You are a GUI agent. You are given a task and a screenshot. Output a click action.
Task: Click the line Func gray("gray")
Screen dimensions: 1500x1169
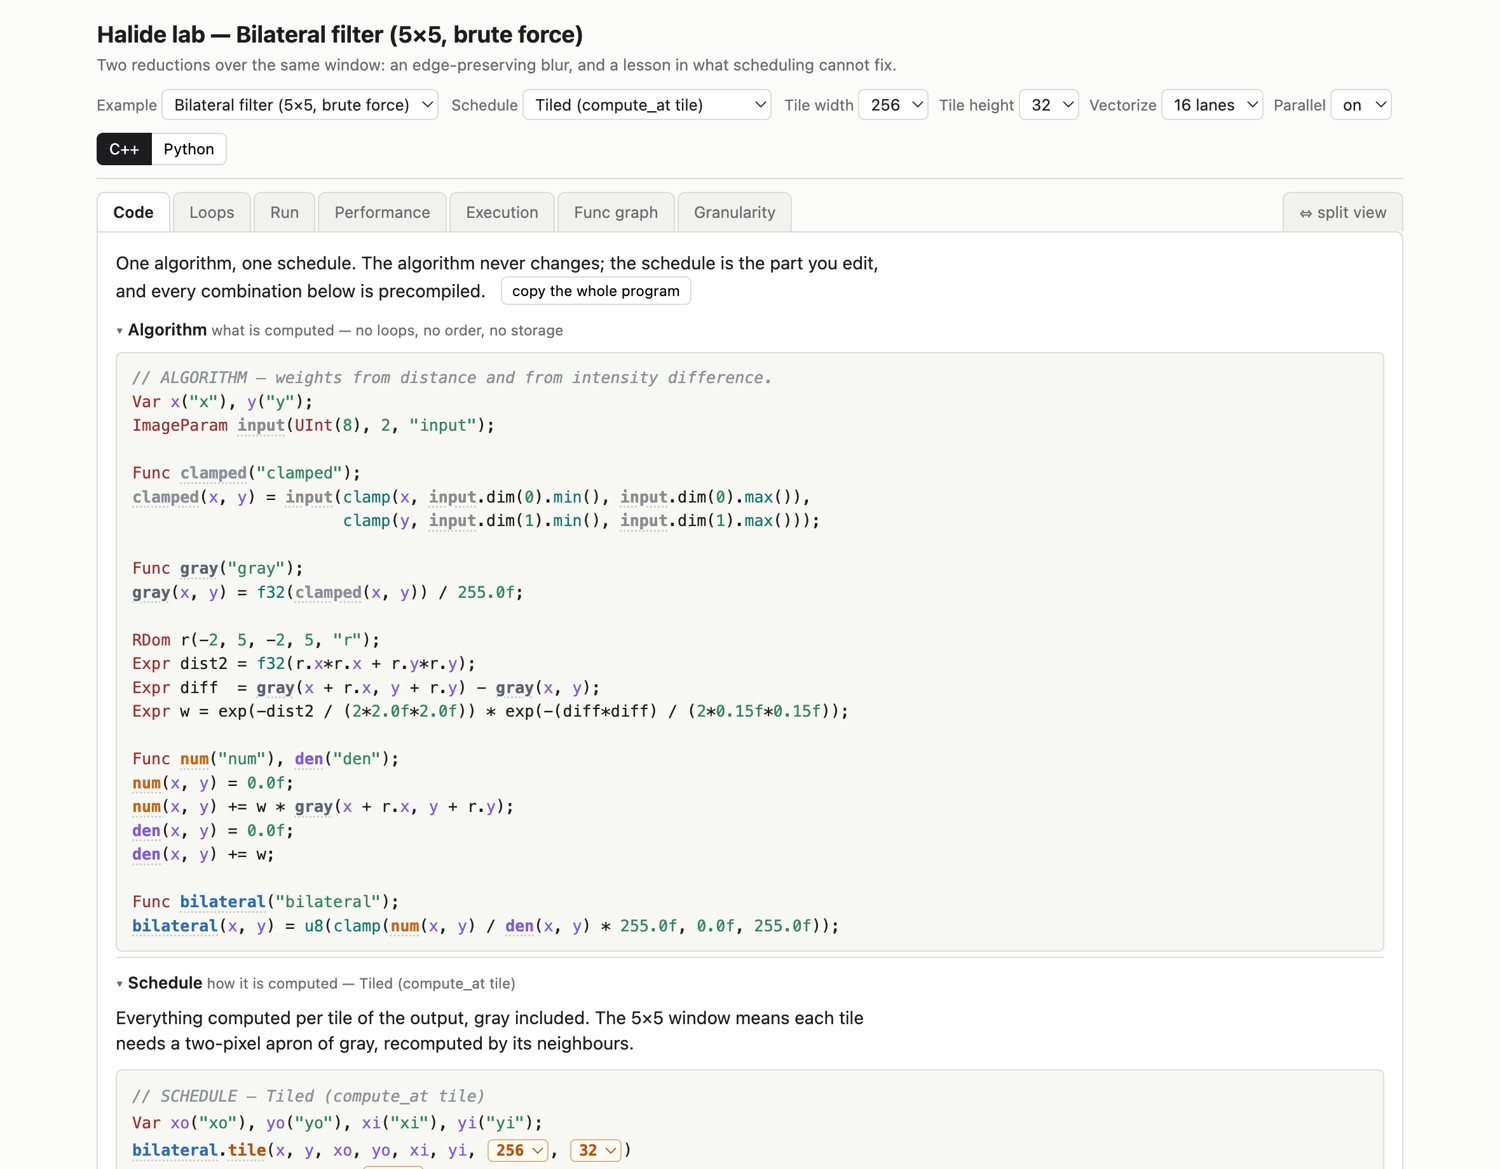(x=218, y=568)
